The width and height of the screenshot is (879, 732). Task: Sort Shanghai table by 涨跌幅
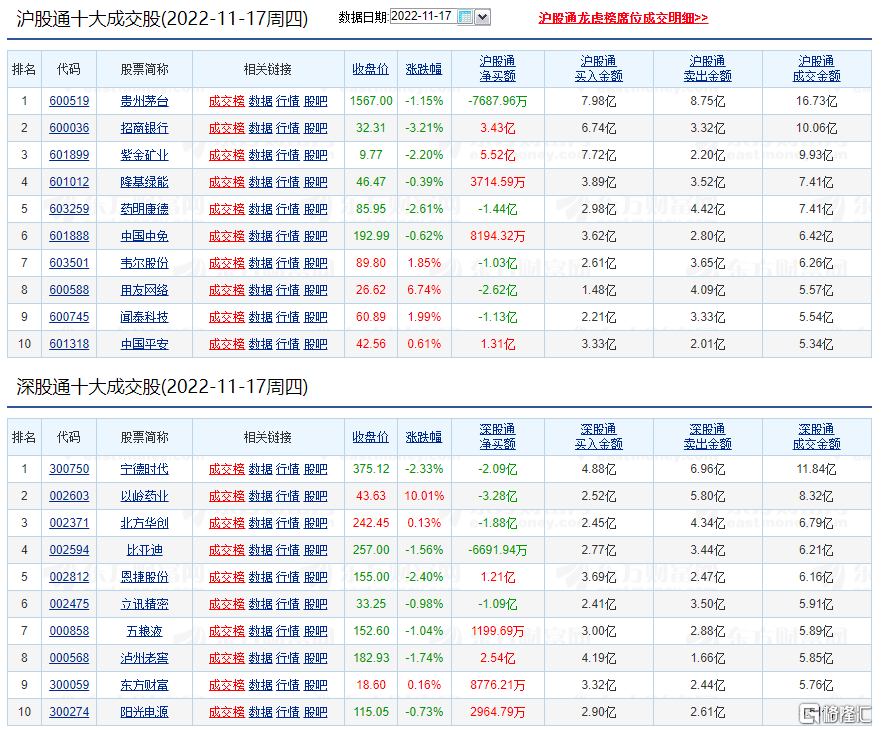[x=424, y=69]
